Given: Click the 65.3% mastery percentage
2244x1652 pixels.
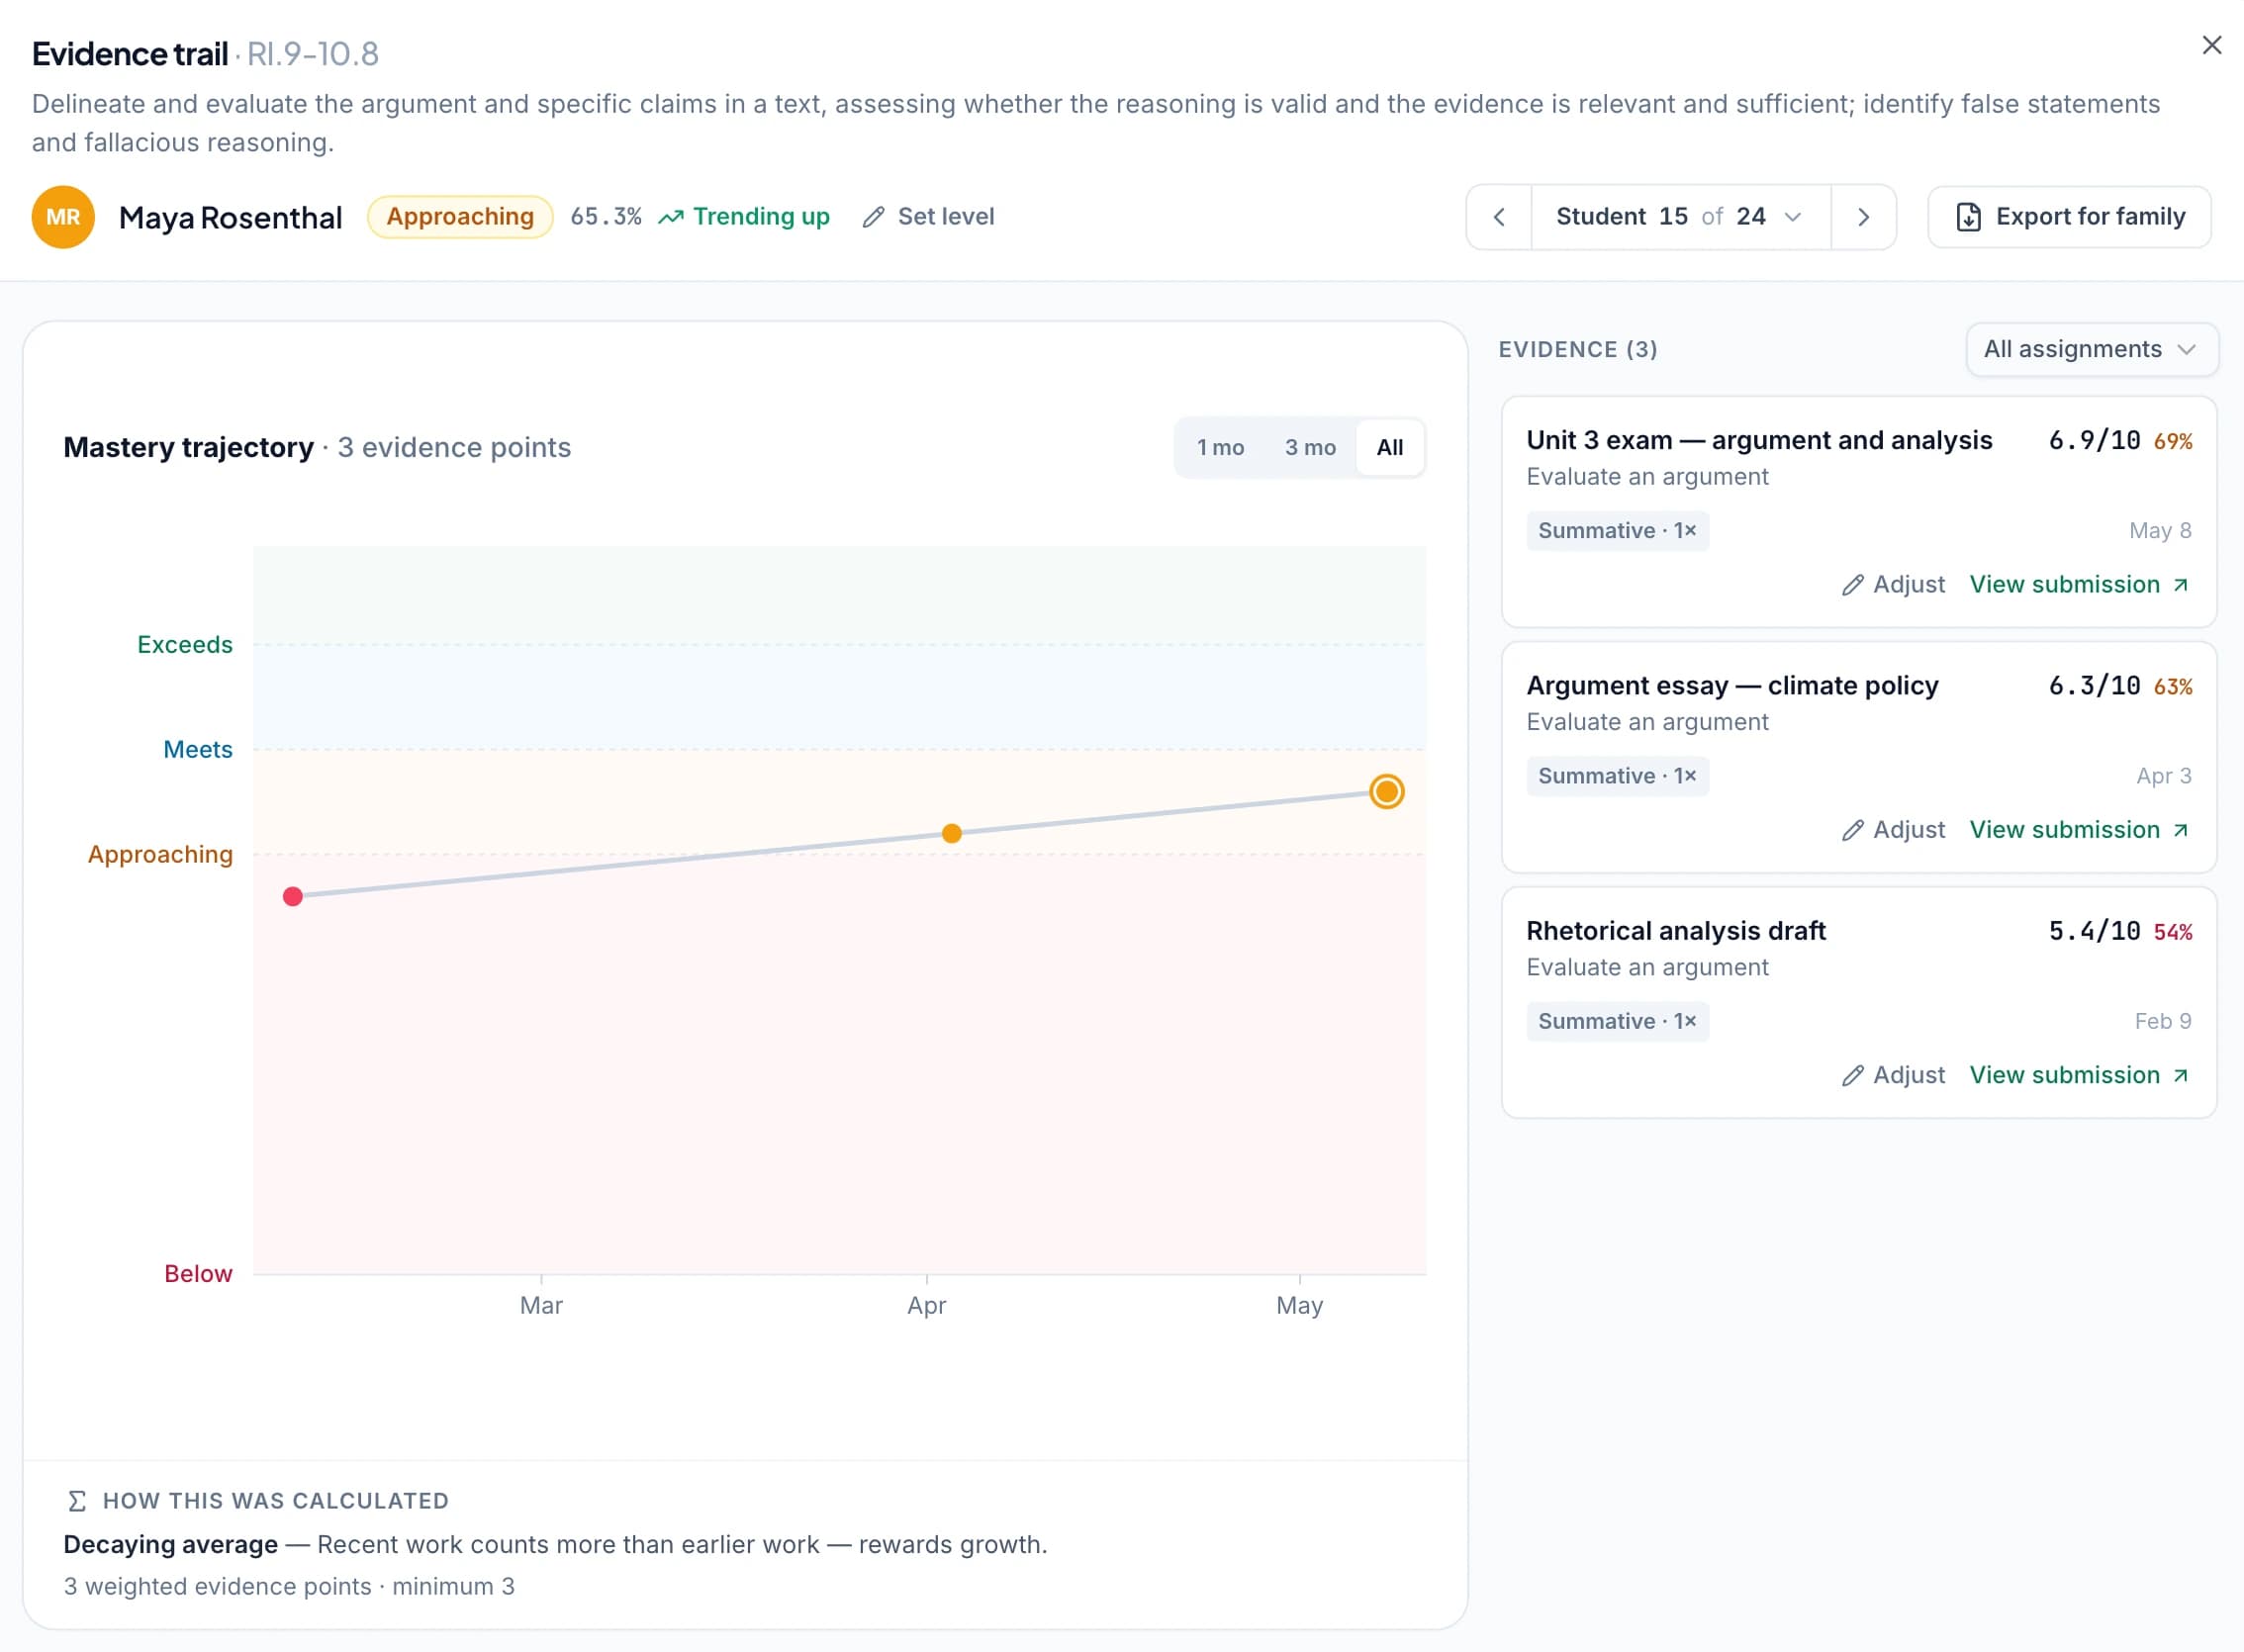Looking at the screenshot, I should [x=606, y=217].
